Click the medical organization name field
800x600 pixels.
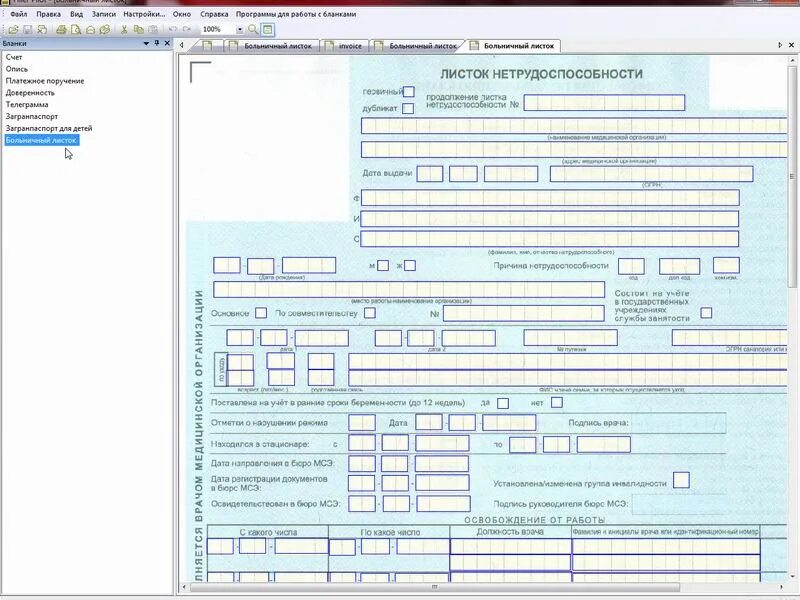click(x=574, y=126)
